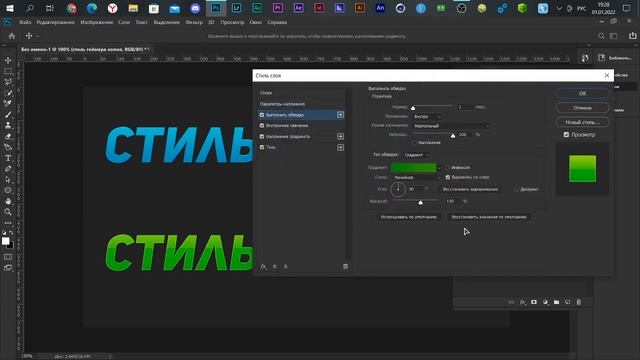The width and height of the screenshot is (640, 360).
Task: Select the Clone Stamp tool
Action: pos(8,125)
